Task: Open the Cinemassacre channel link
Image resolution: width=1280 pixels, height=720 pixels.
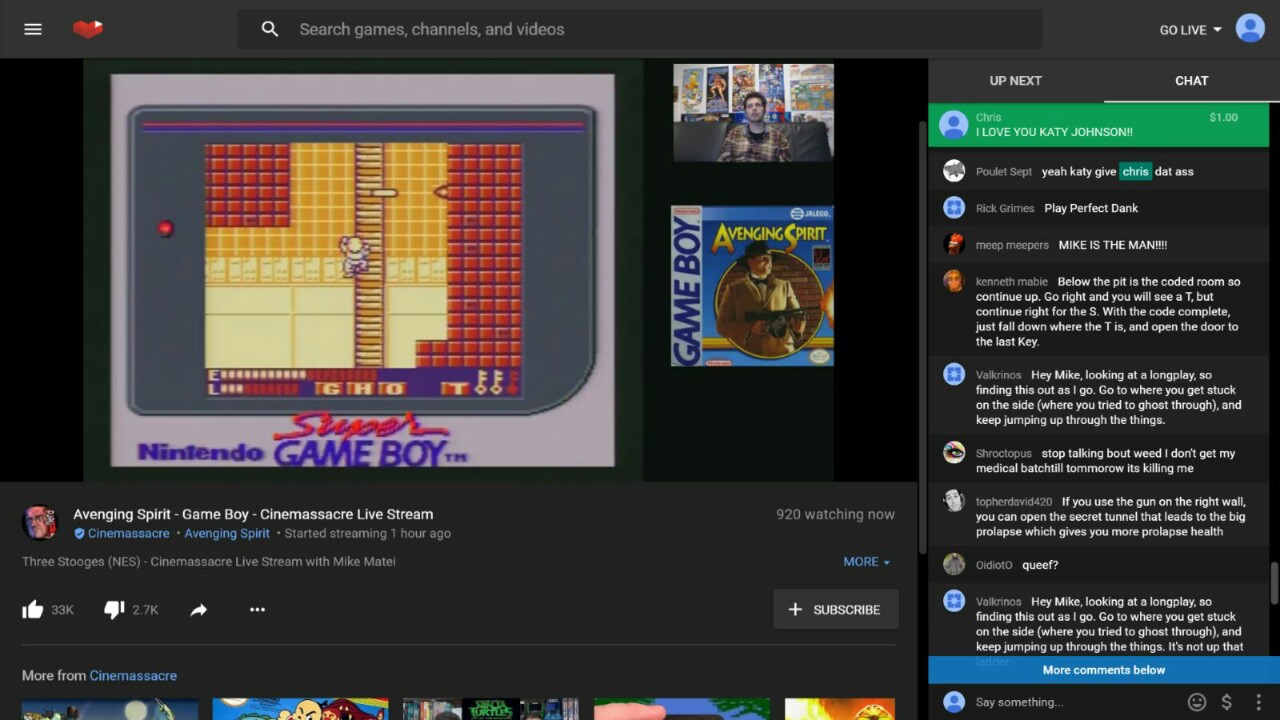Action: coord(129,533)
